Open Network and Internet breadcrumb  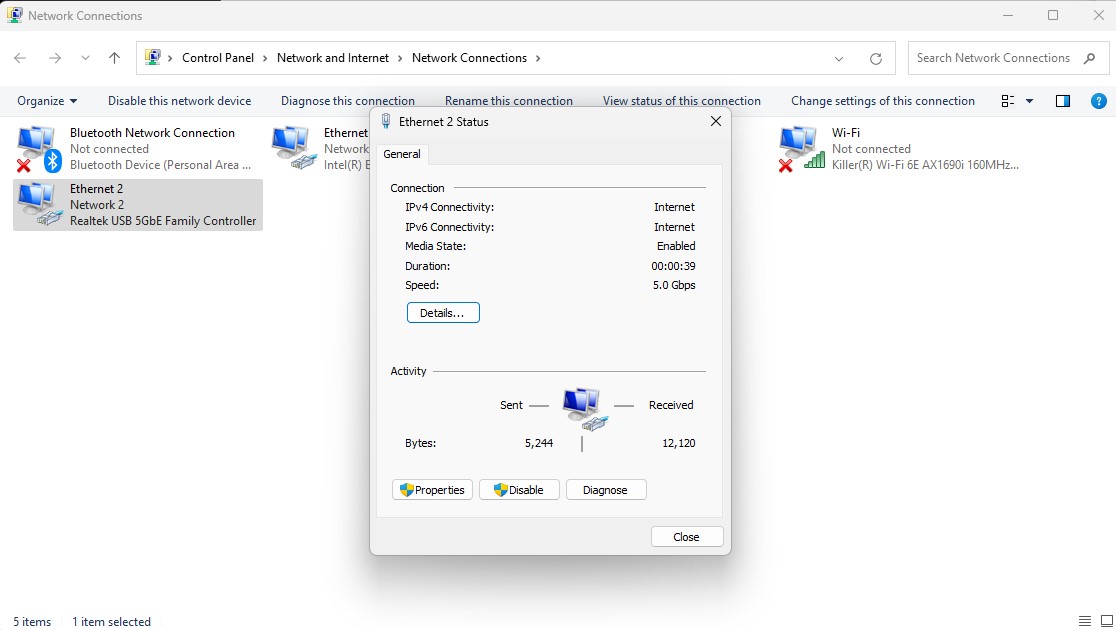[x=333, y=58]
